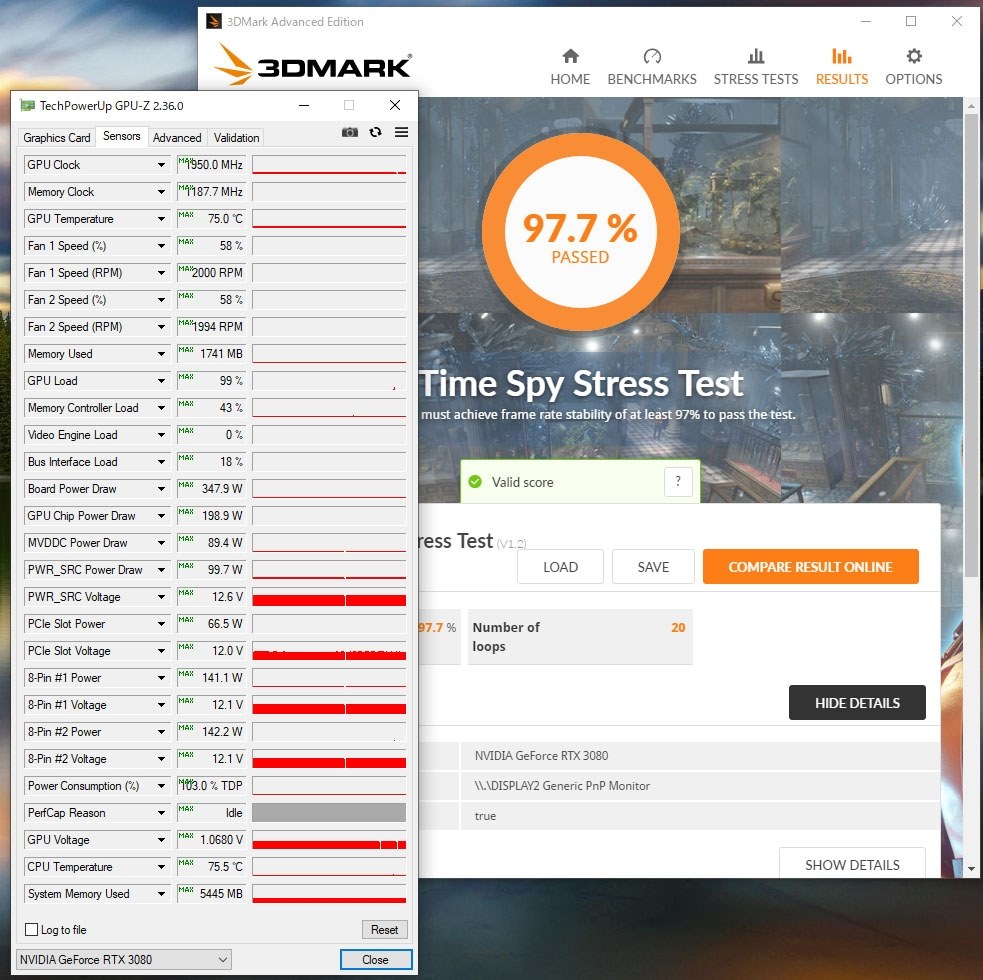Click the GPU-Z title bar app icon
983x980 pixels.
(27, 105)
